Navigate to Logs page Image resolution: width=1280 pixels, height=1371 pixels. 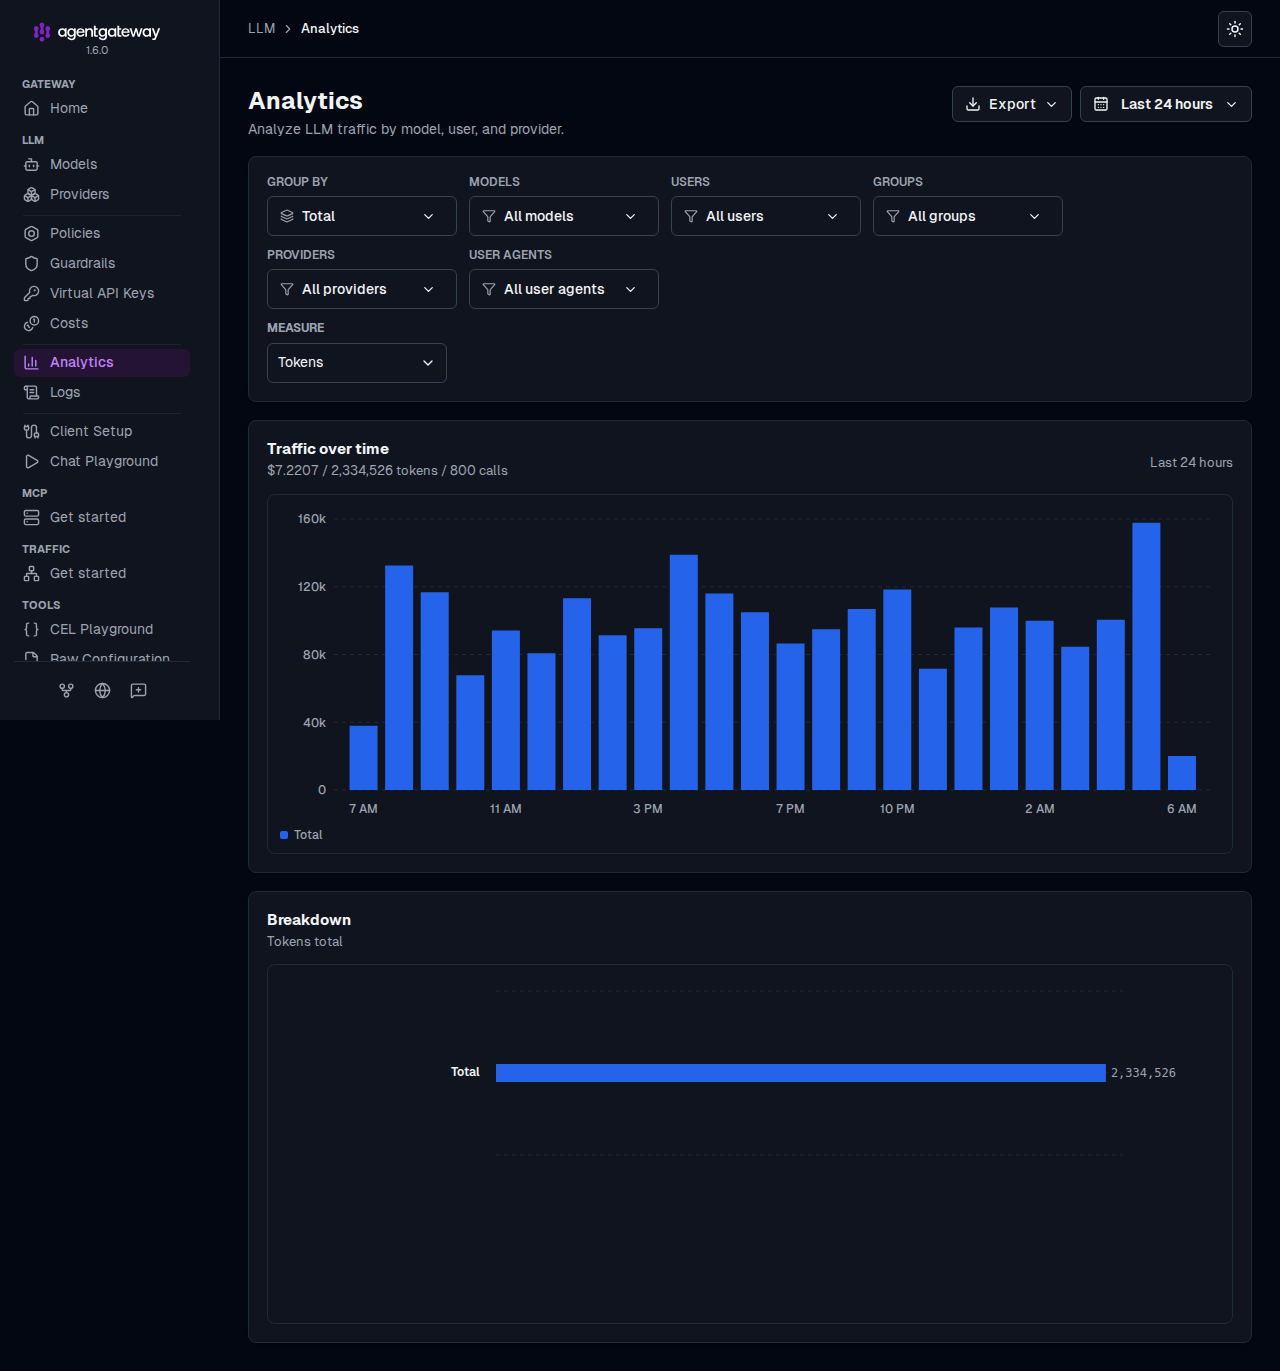(102, 392)
